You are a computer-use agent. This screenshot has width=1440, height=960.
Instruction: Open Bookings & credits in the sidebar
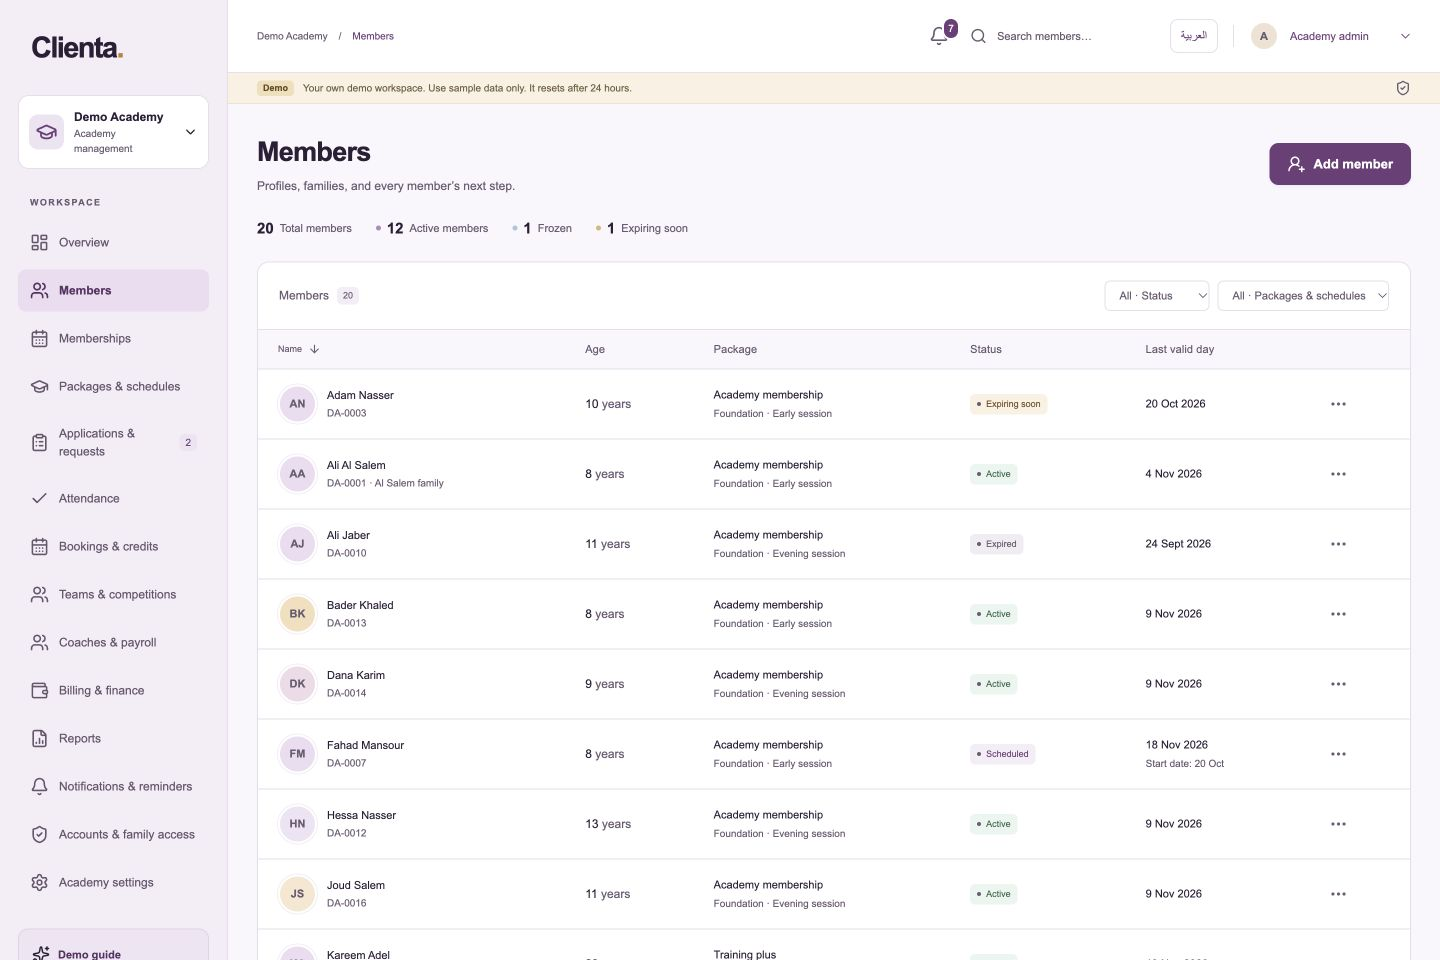pyautogui.click(x=113, y=546)
